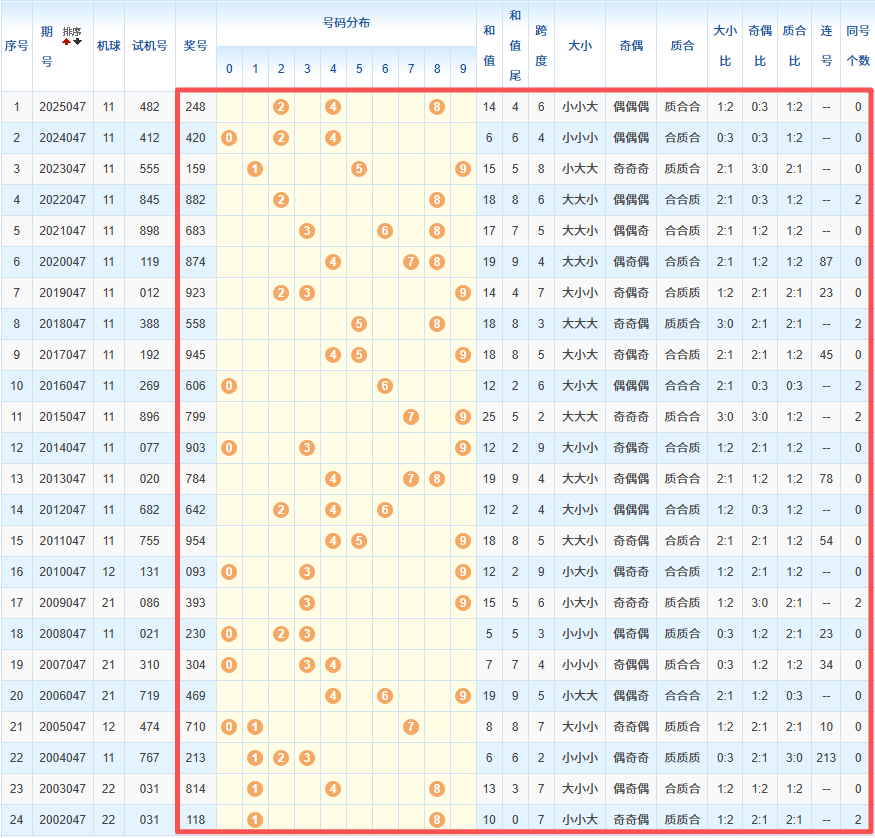Select the orange ball "2" for period 2025047
The height and width of the screenshot is (838, 875).
pos(280,107)
